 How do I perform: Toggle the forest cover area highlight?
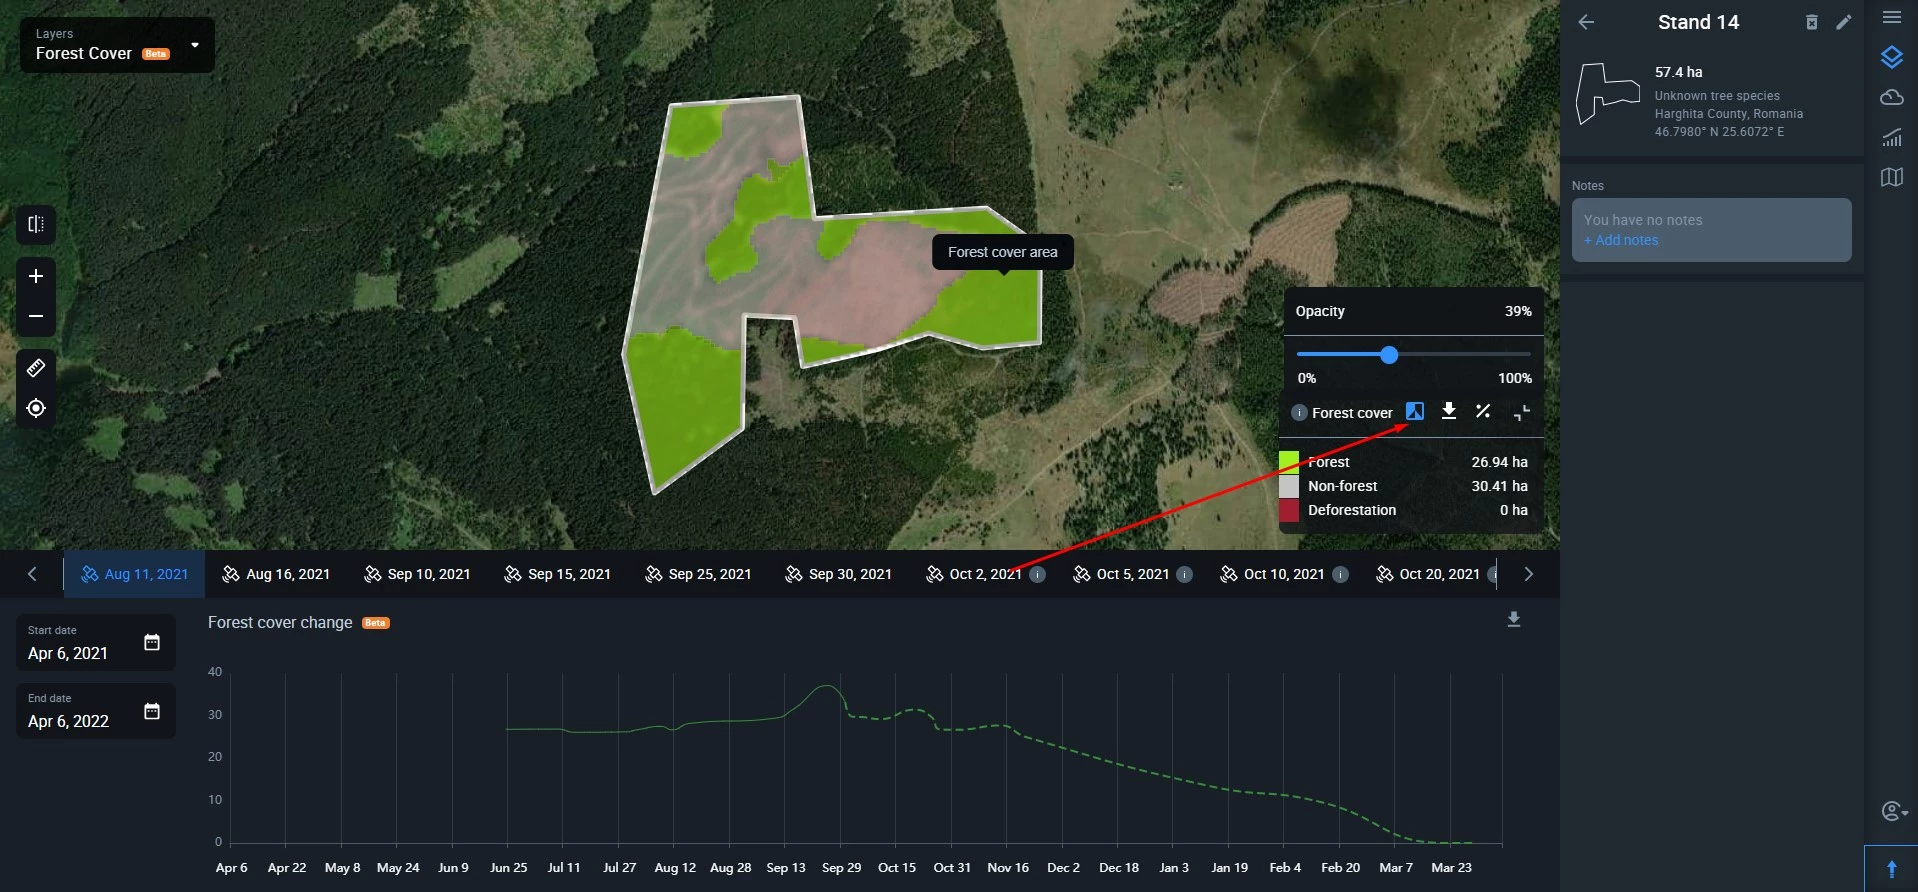point(1414,411)
